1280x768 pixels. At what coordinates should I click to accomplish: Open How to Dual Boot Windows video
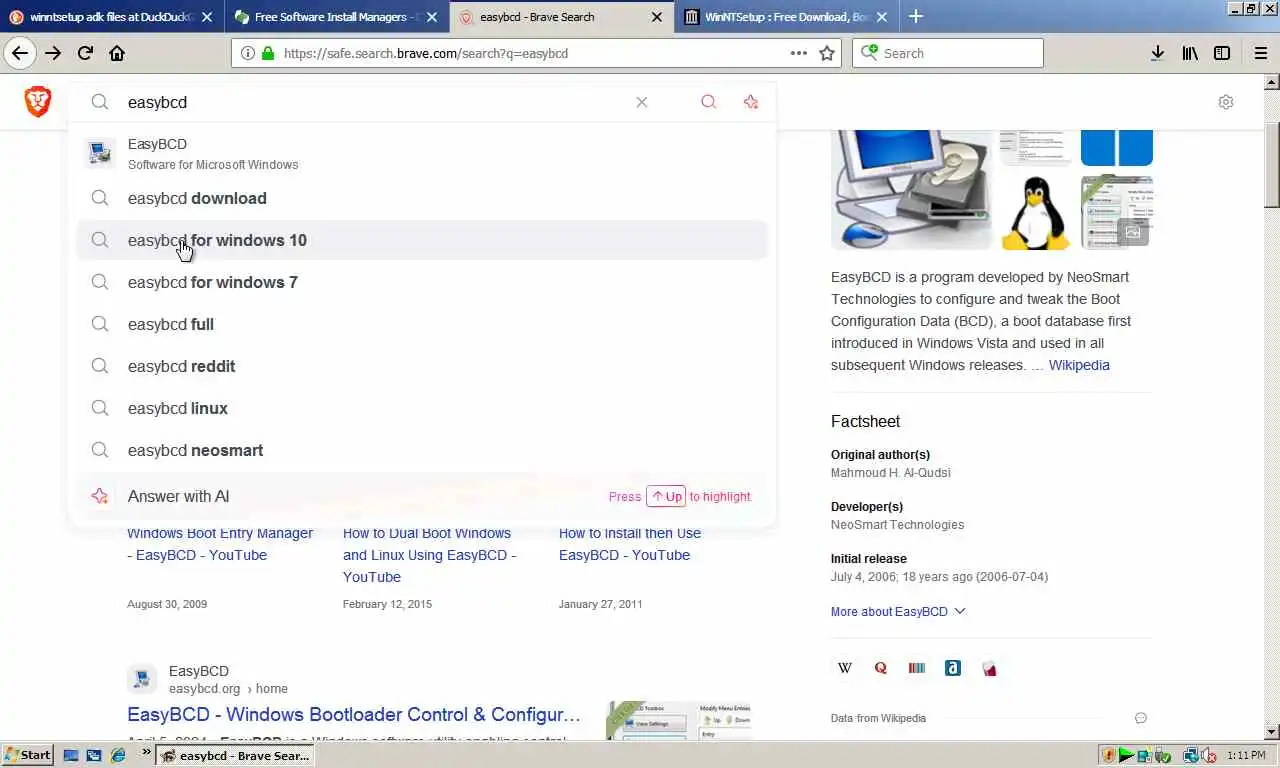pos(430,555)
